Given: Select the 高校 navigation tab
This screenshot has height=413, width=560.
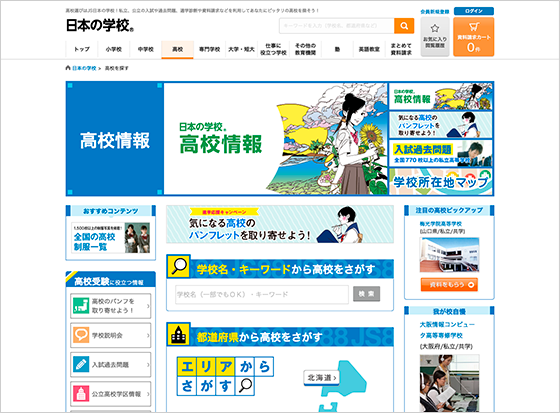Looking at the screenshot, I should [178, 49].
